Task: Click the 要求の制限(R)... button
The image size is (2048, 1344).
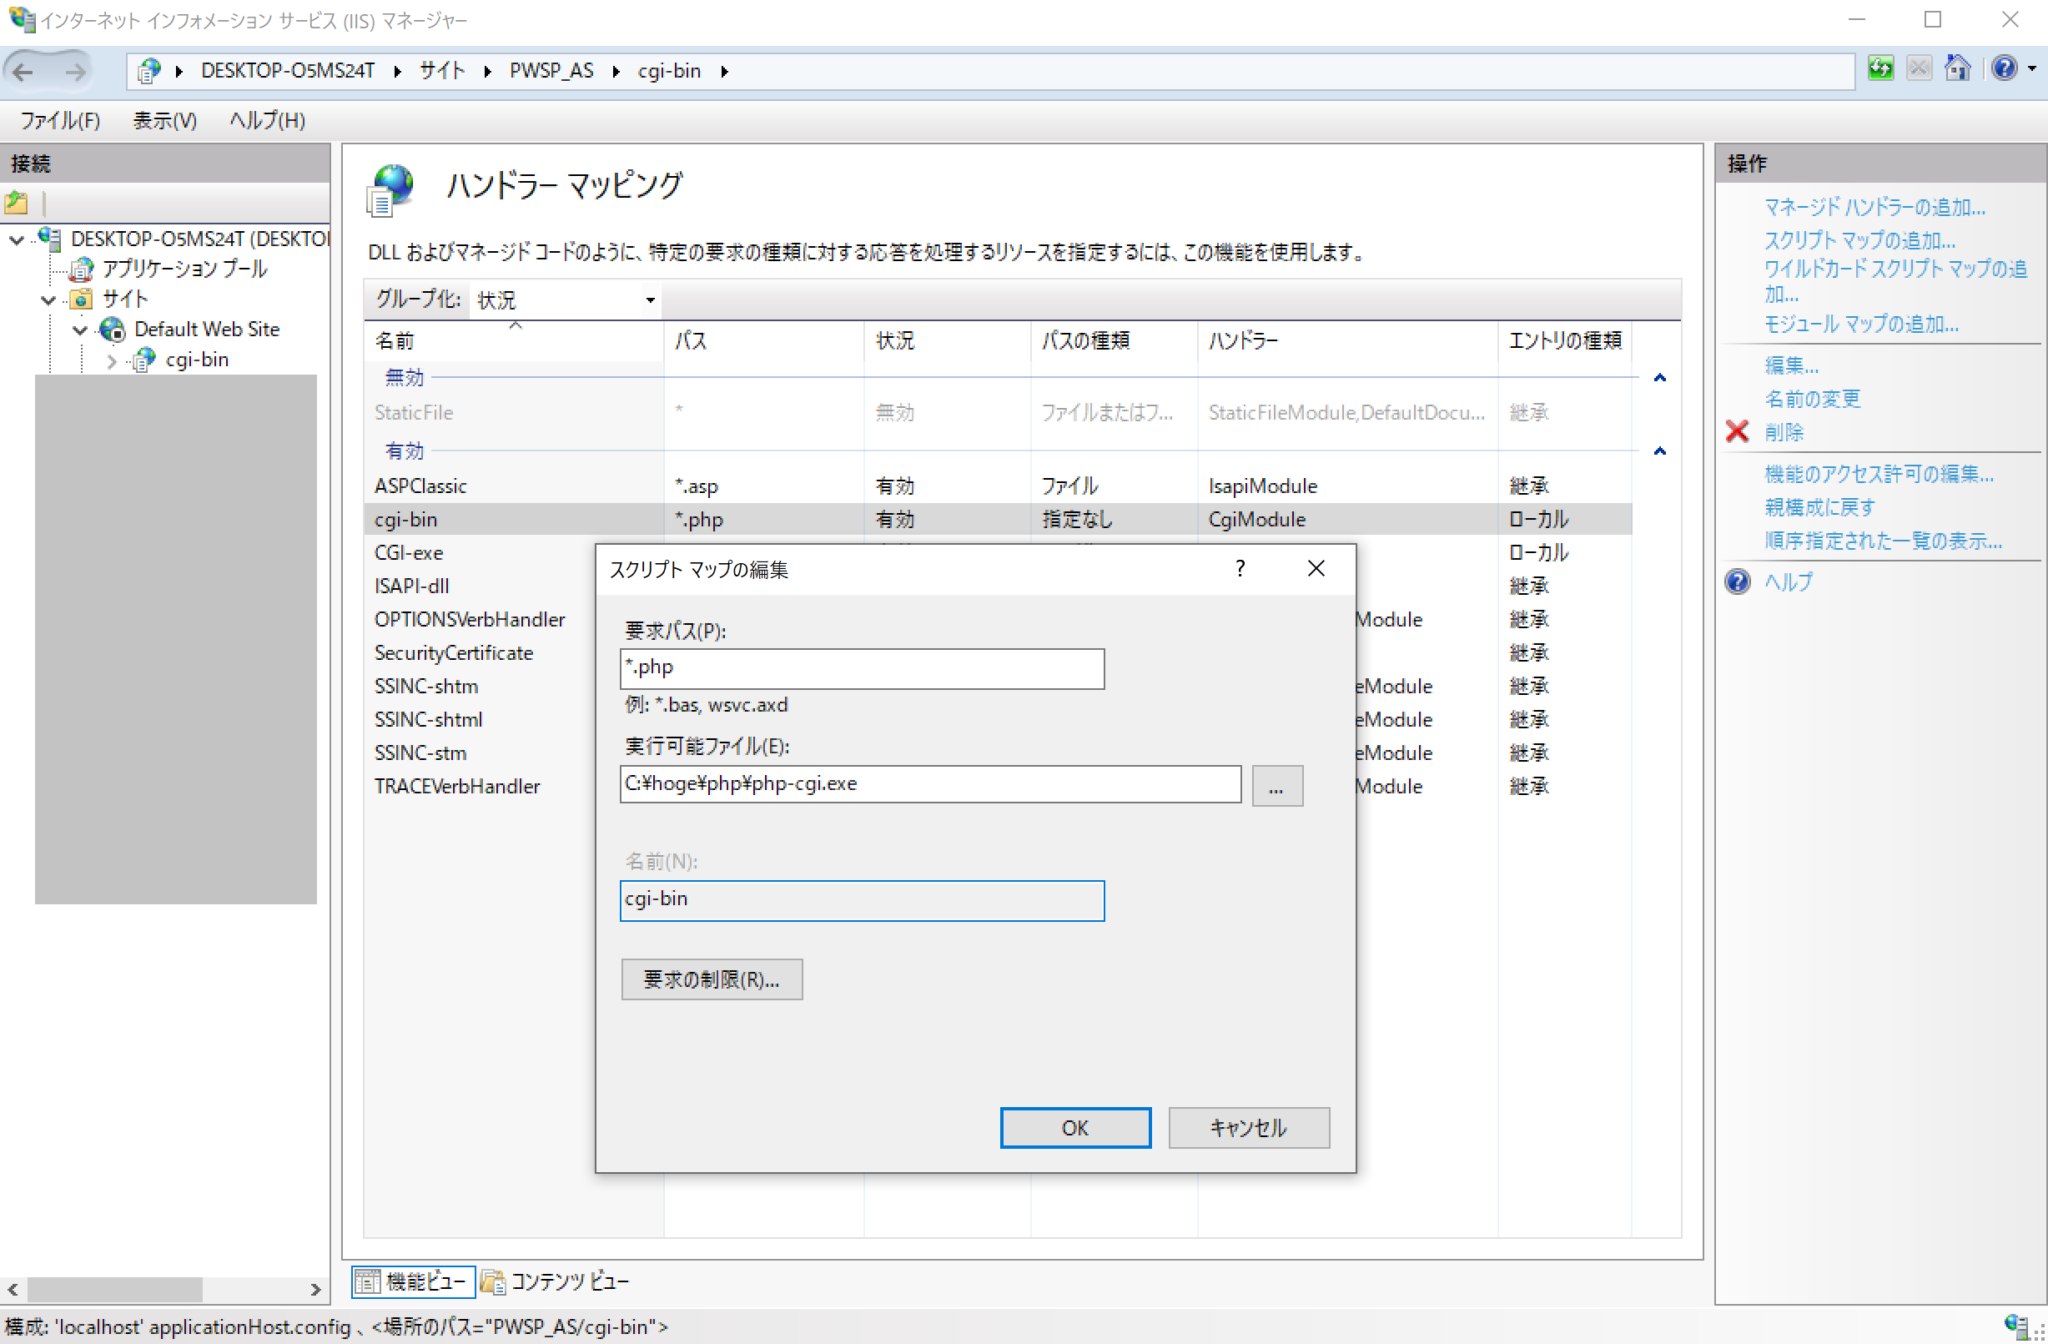Action: tap(711, 979)
